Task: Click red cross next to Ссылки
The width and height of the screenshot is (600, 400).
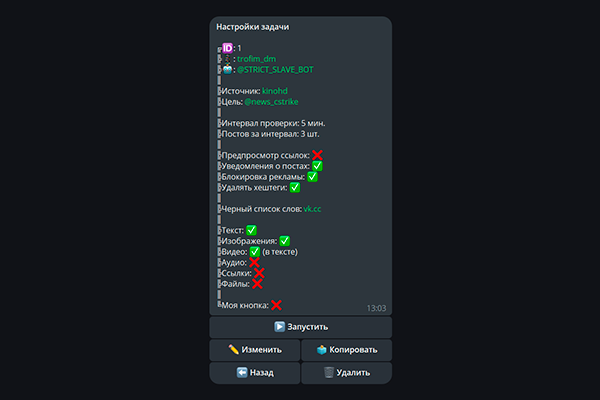Action: click(258, 273)
